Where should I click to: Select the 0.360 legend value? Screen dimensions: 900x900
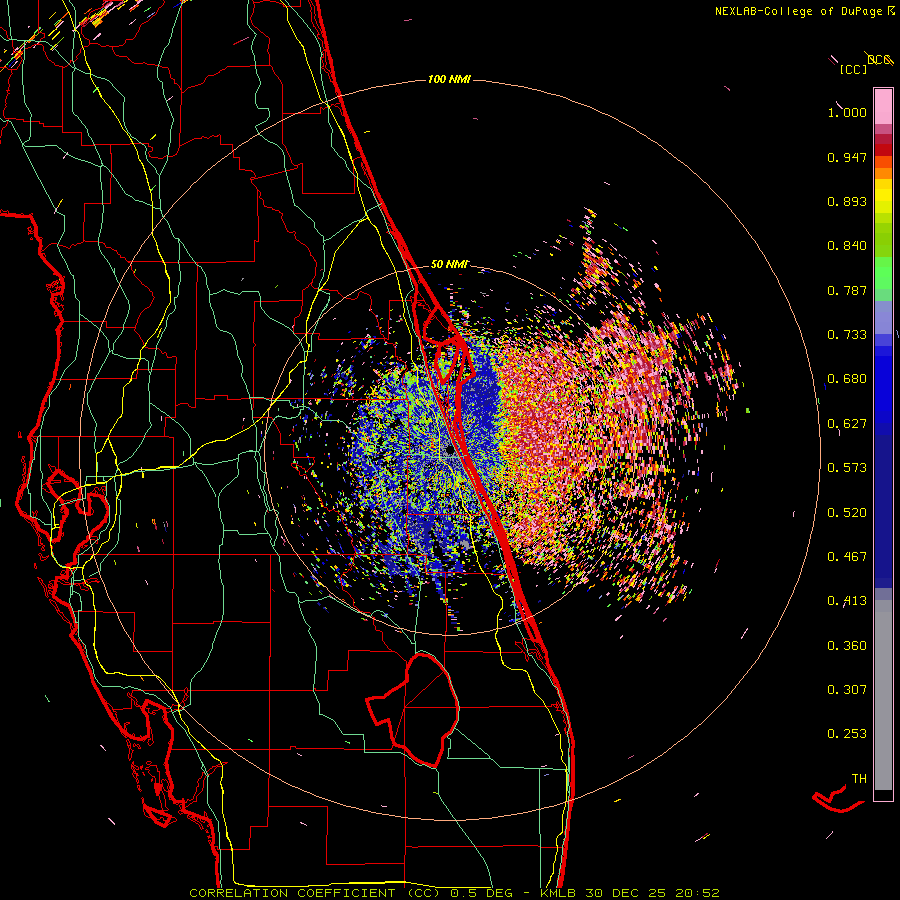(x=847, y=646)
